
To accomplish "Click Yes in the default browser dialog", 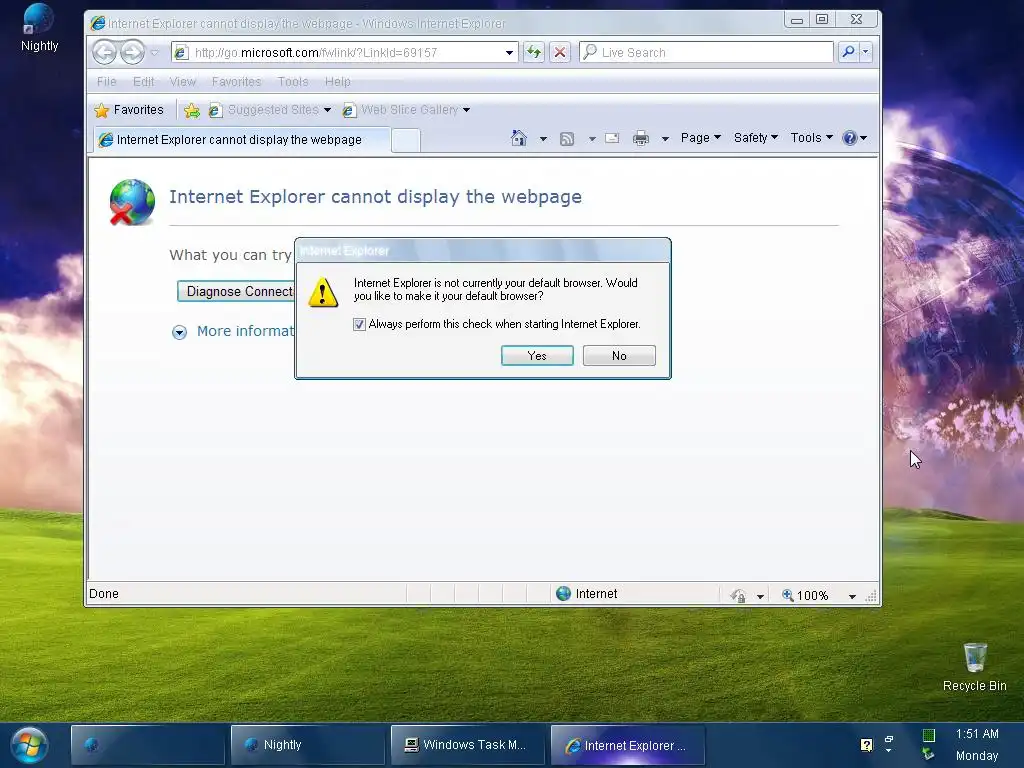I will 537,355.
